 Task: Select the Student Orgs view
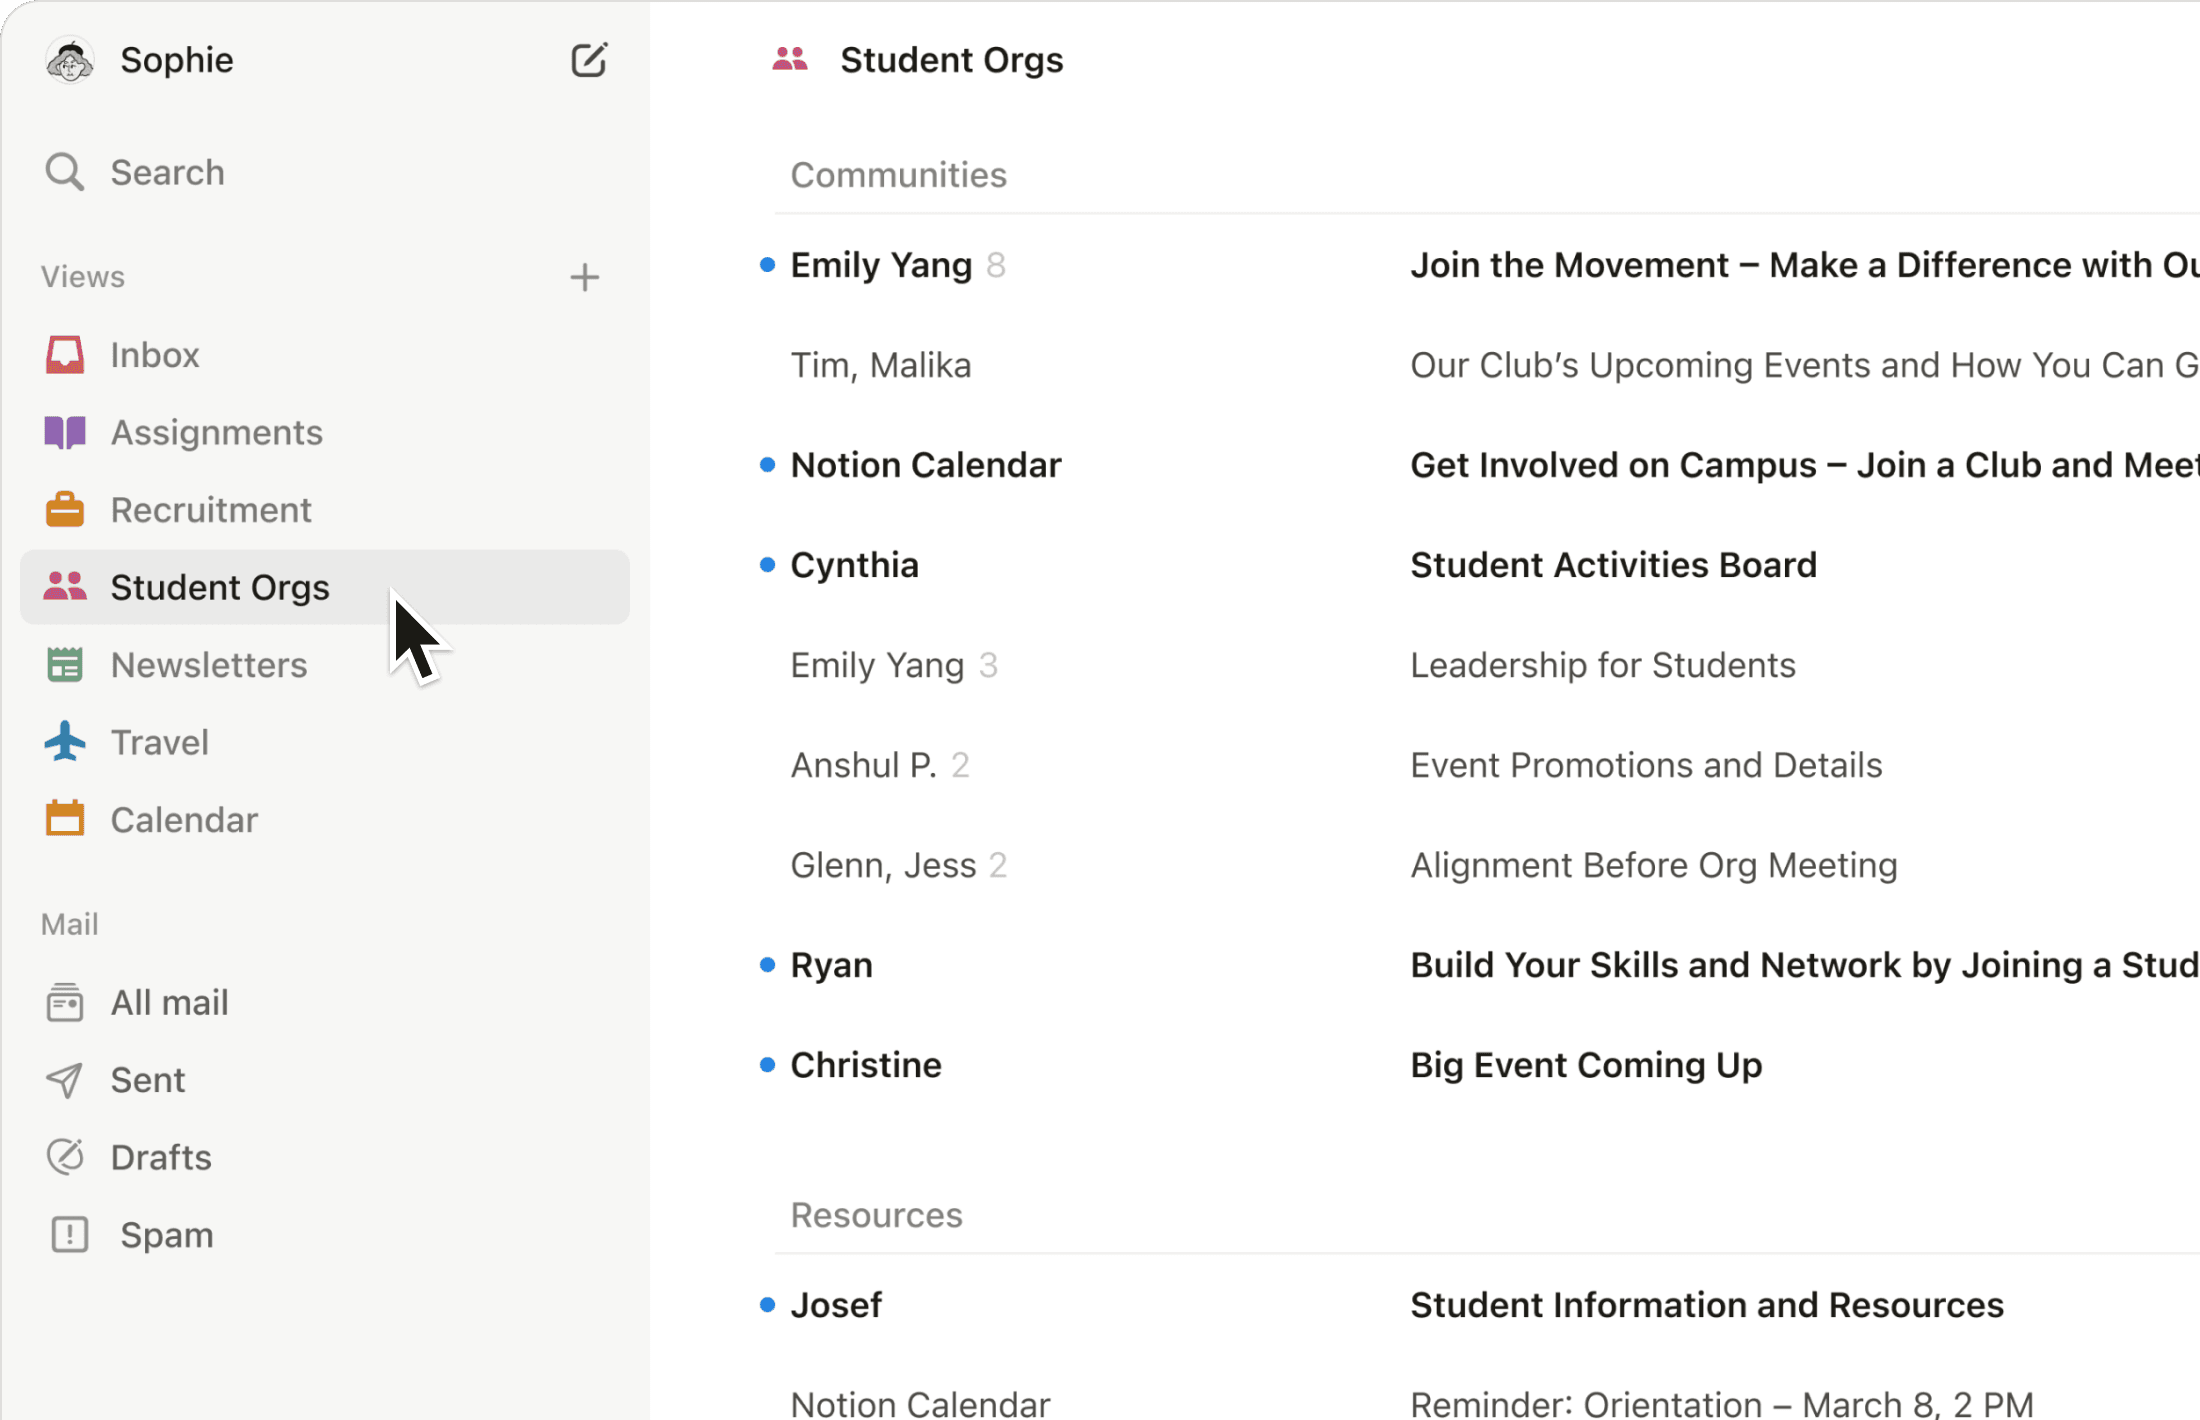(219, 588)
